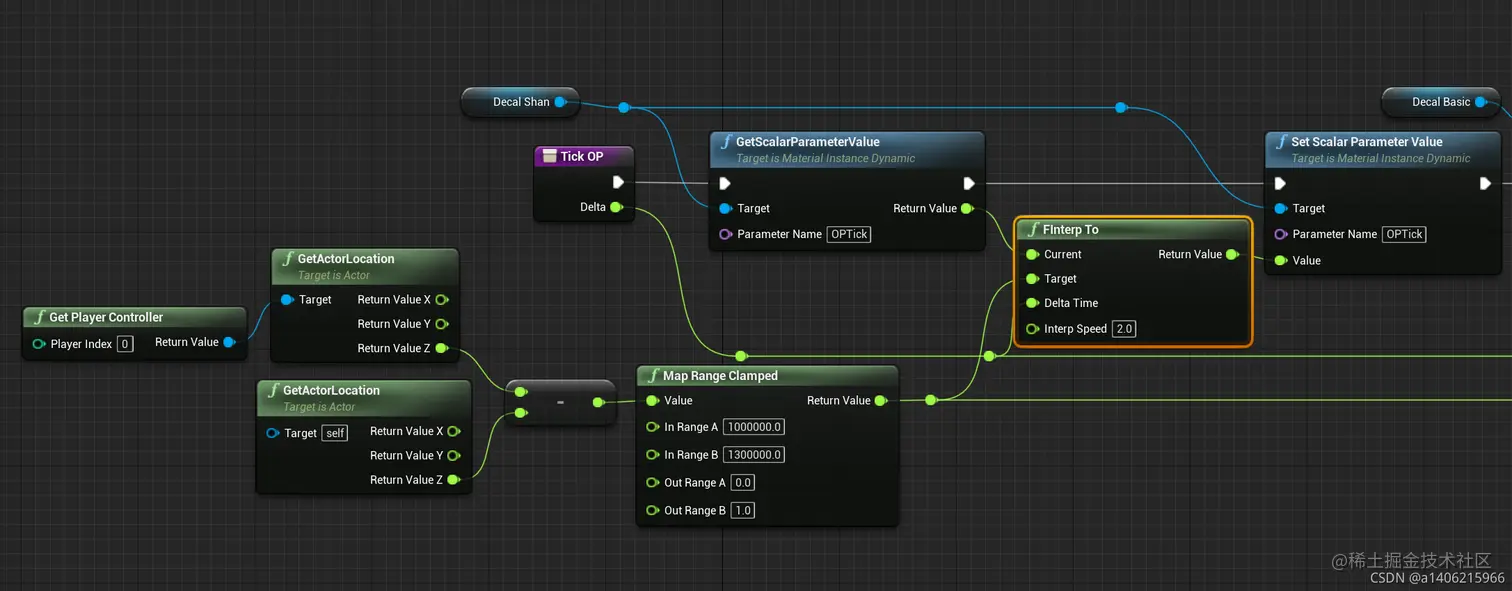The height and width of the screenshot is (591, 1512).
Task: Click the execution pin on Set Scalar Parameter Value
Action: pyautogui.click(x=1281, y=183)
